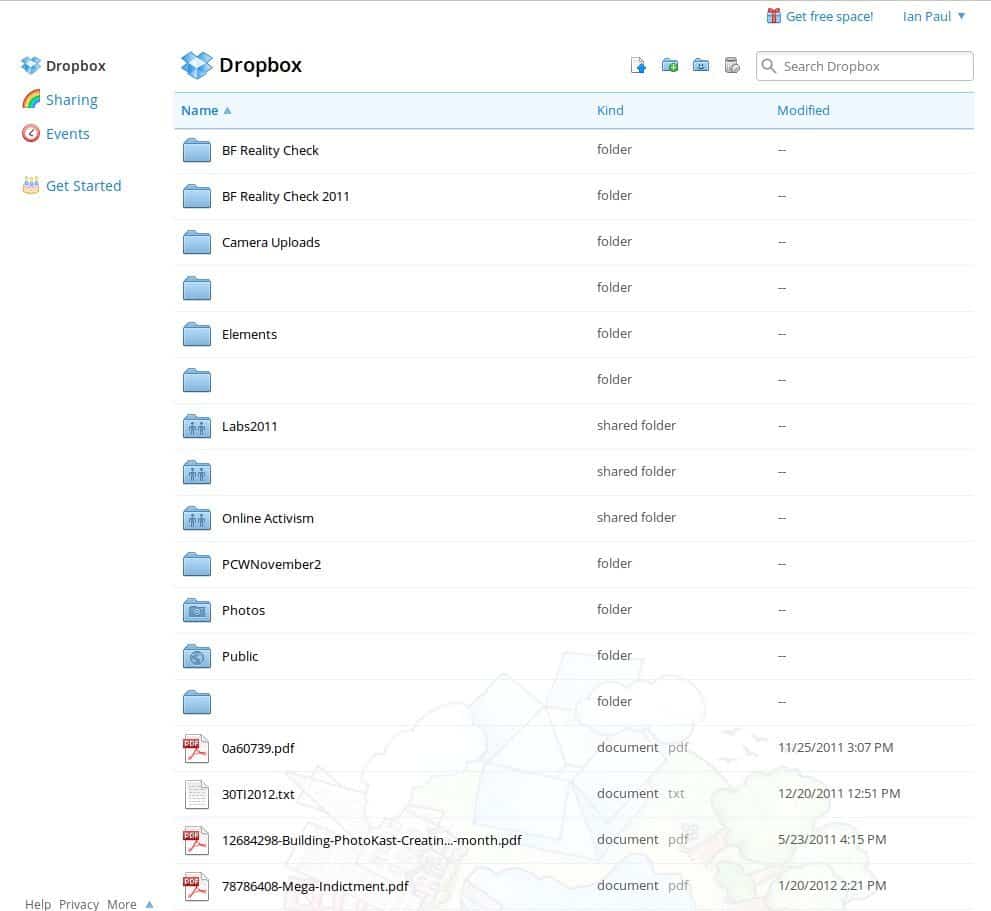This screenshot has width=991, height=911.
Task: Click the Dropbox logo in the page header
Action: [197, 65]
